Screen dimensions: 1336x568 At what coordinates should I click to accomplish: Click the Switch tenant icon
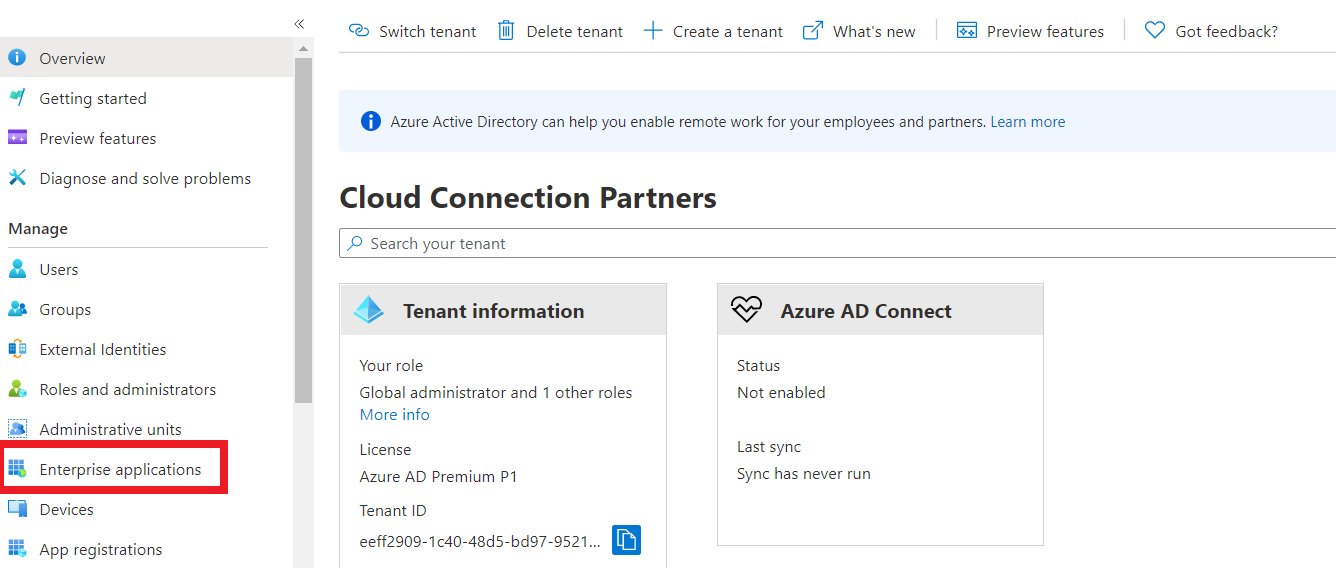point(359,31)
